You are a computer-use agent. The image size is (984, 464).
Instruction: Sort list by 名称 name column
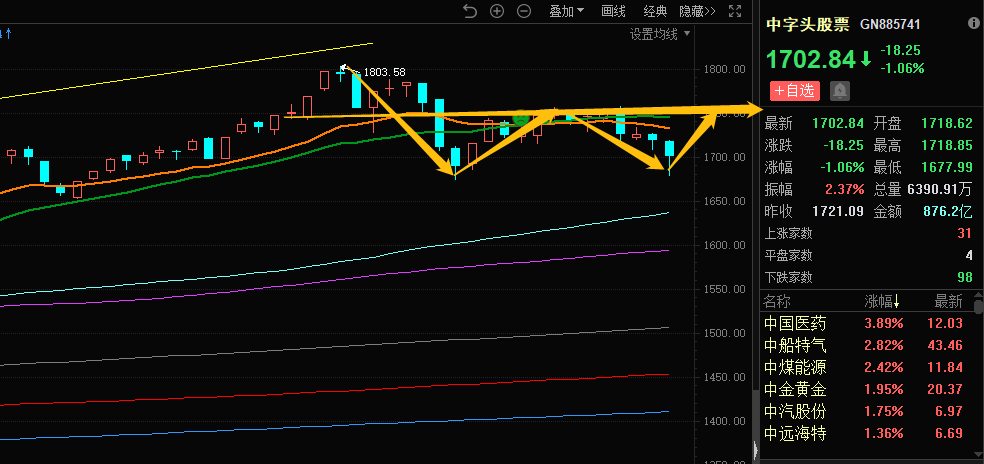[776, 301]
